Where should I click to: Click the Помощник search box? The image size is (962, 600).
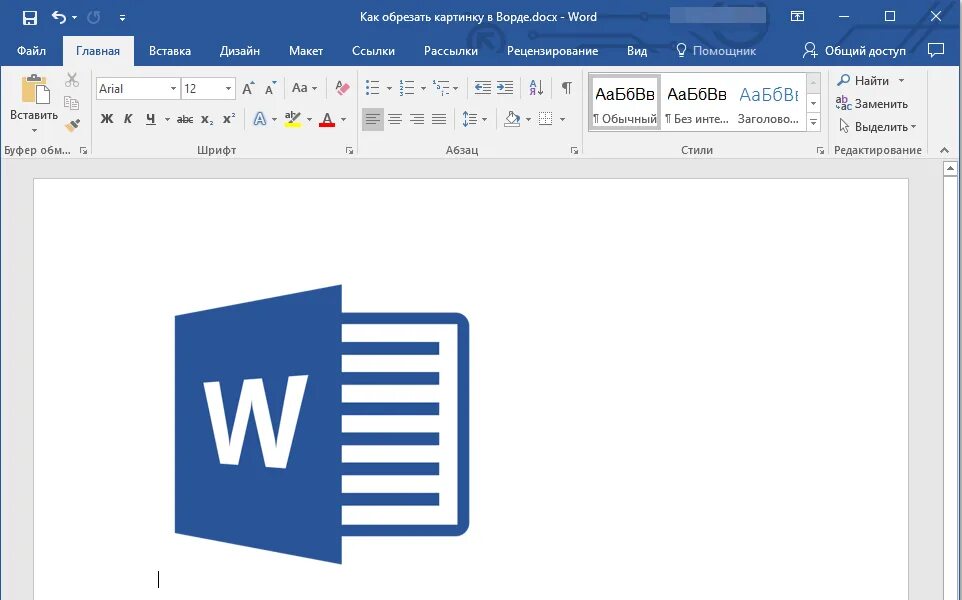point(716,51)
